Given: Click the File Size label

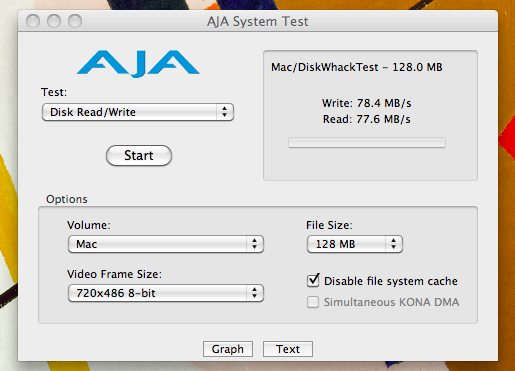Looking at the screenshot, I should pos(329,225).
